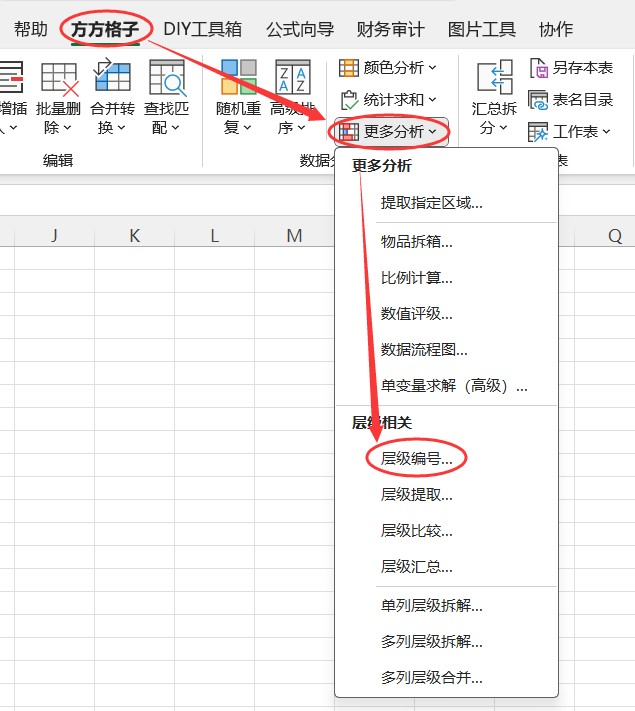The width and height of the screenshot is (635, 711).
Task: Expand the 颜色分析 dropdown
Action: click(388, 68)
